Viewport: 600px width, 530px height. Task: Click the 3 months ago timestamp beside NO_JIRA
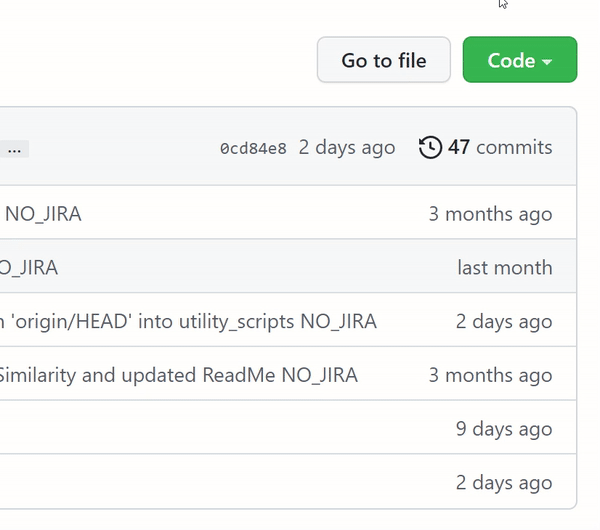click(x=490, y=213)
